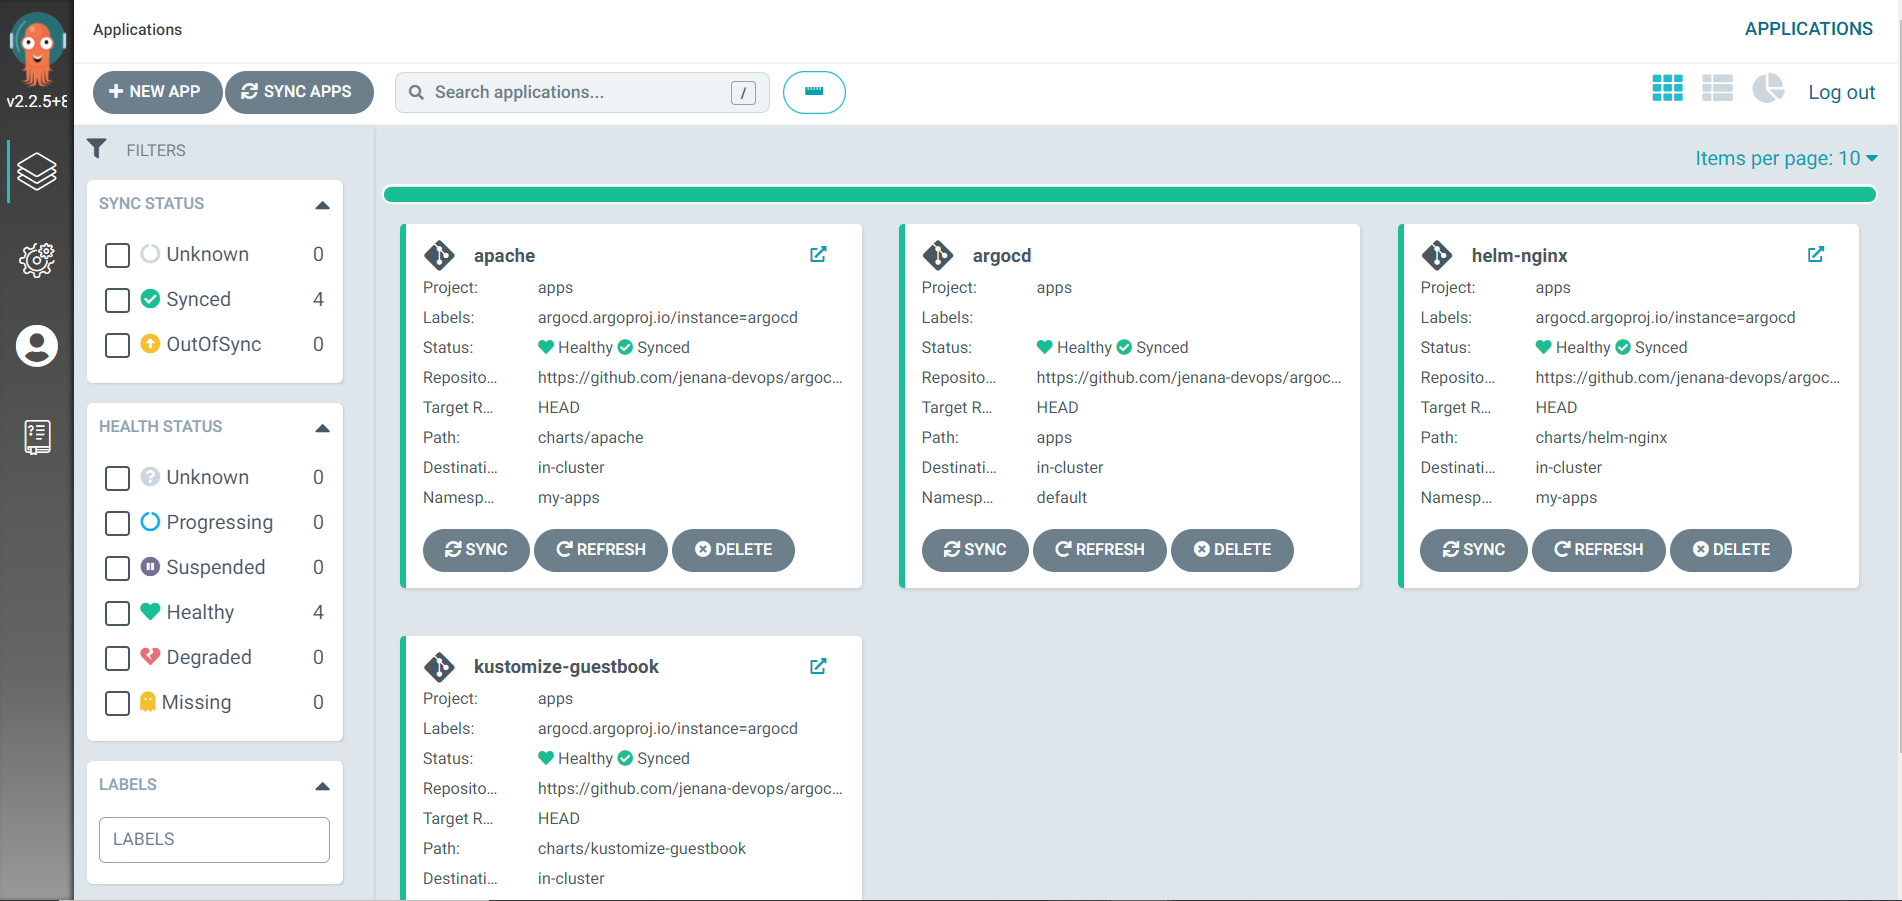1902x901 pixels.
Task: Open the Applications layers sidebar icon
Action: (x=37, y=172)
